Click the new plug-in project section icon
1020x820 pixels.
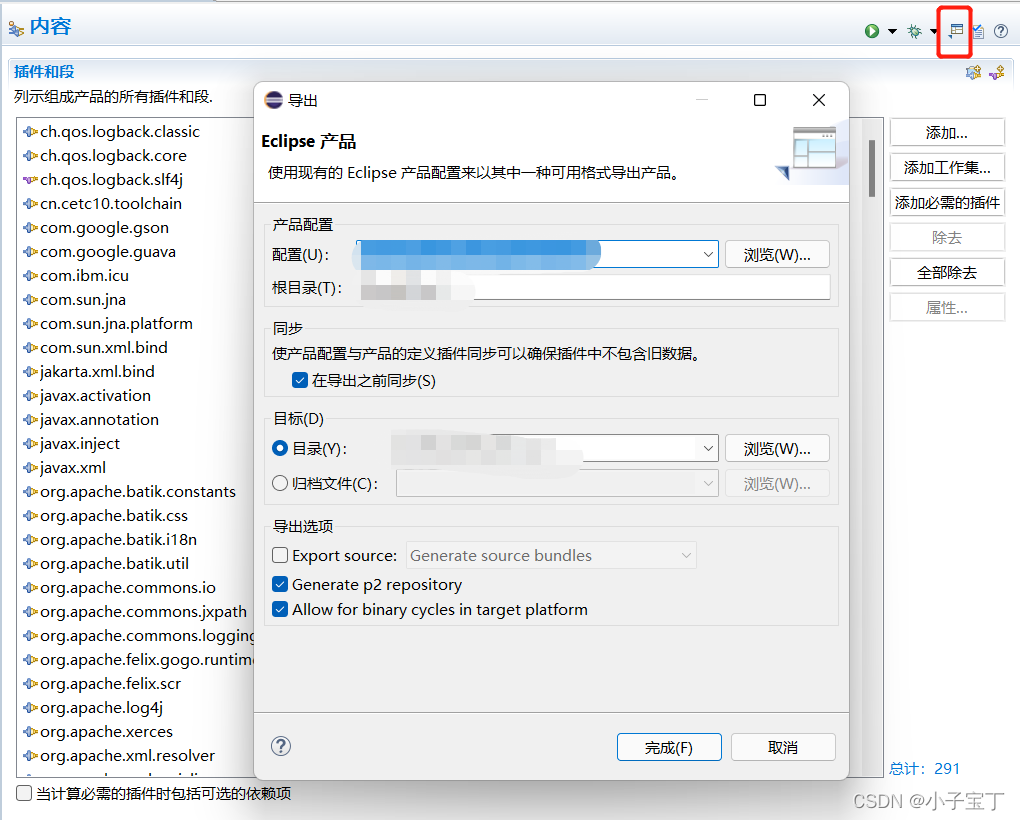[973, 72]
